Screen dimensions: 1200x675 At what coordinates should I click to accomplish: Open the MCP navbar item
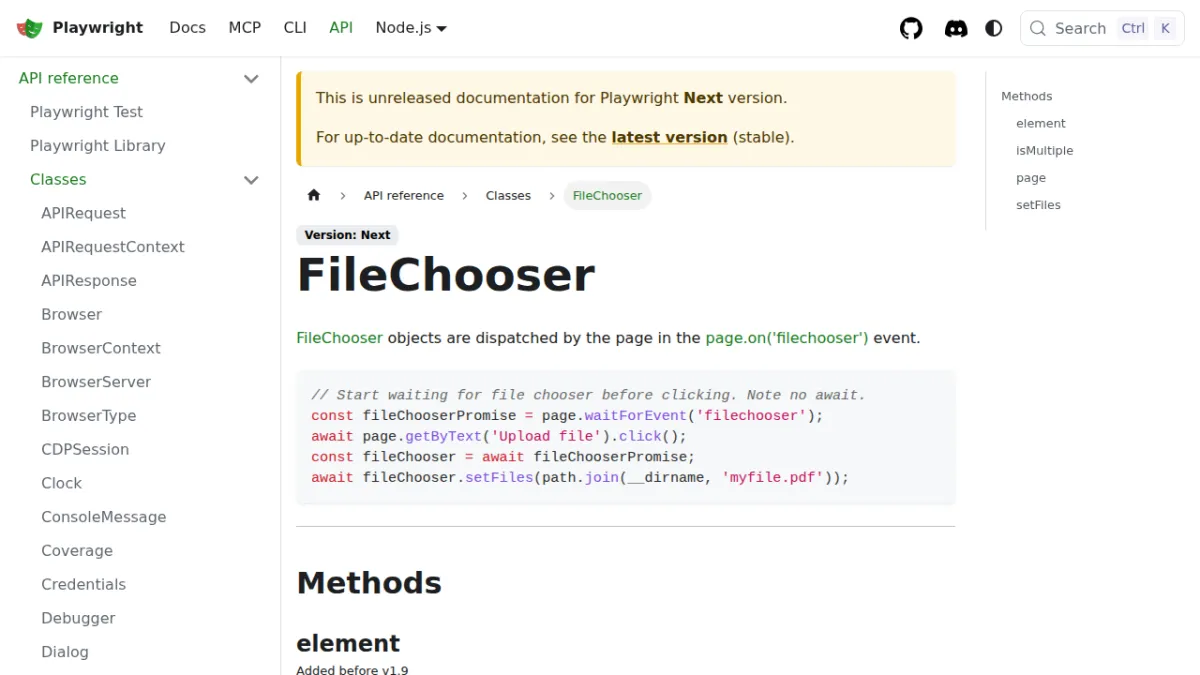(x=245, y=28)
